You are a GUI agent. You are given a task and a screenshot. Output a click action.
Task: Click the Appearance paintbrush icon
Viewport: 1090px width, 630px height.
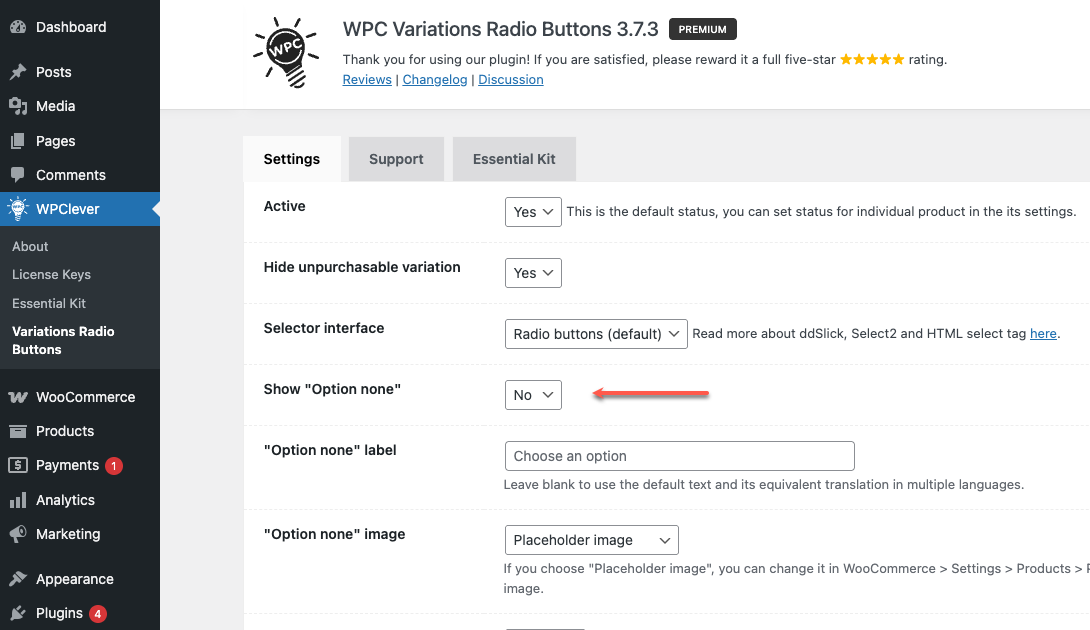click(x=18, y=579)
